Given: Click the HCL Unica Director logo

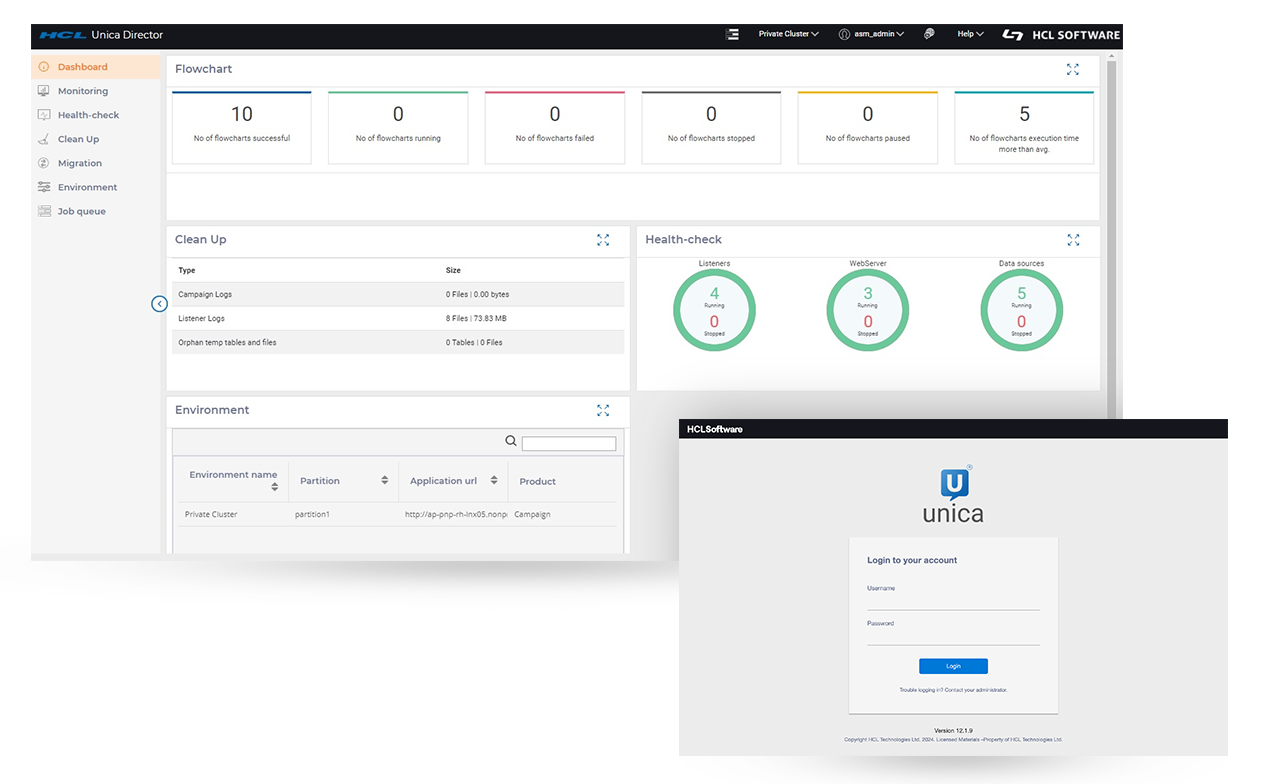Looking at the screenshot, I should [101, 35].
